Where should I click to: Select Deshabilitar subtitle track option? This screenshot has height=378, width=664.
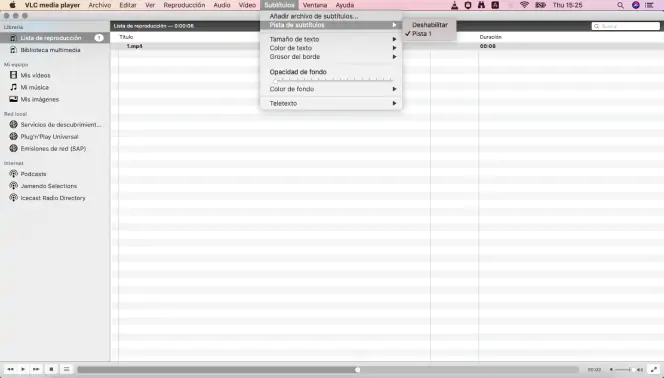click(x=430, y=25)
